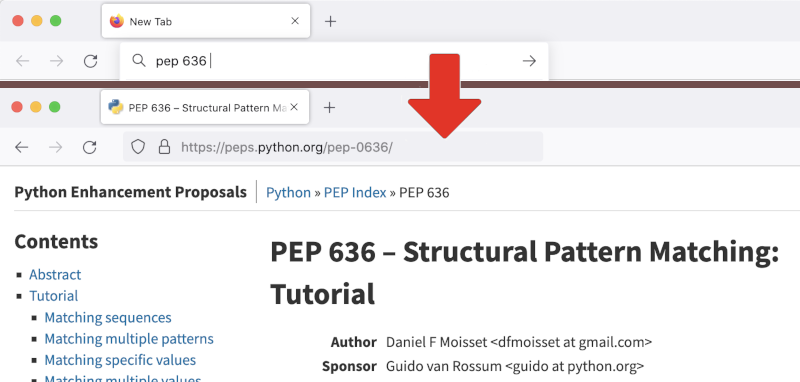Jump to Abstract in Contents

pos(55,274)
